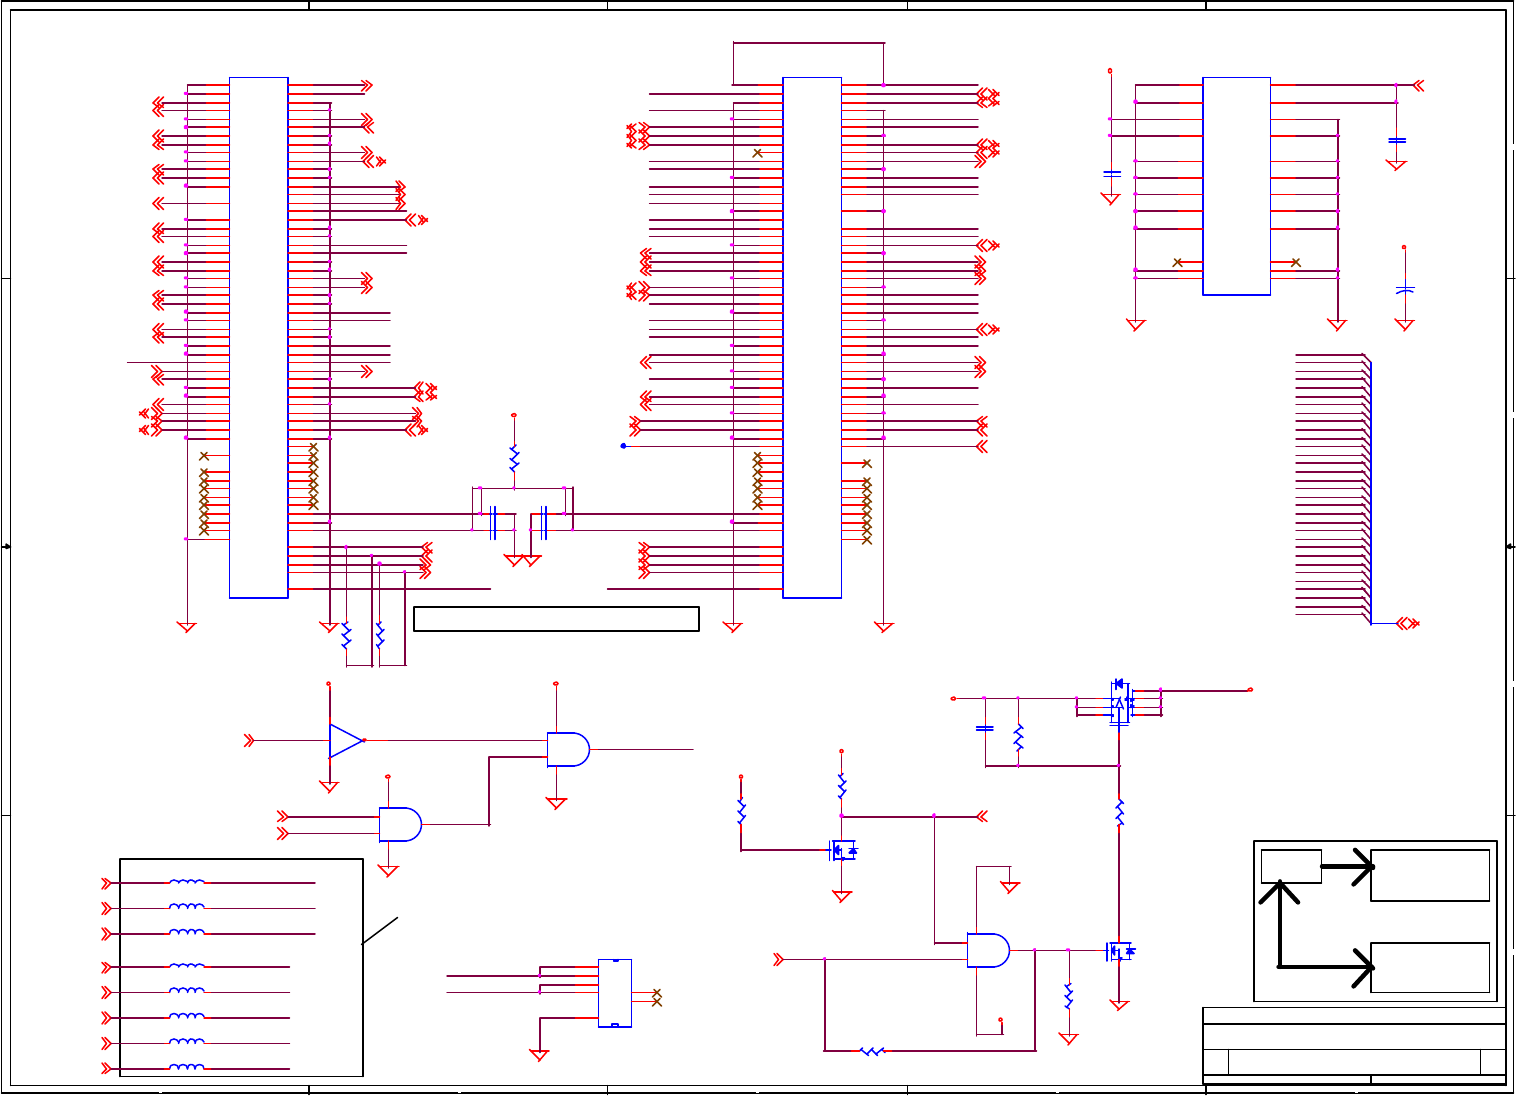Screen dimensions: 1516x1096
Task: Click the bus port symbol below the vertical bus
Action: click(1408, 624)
